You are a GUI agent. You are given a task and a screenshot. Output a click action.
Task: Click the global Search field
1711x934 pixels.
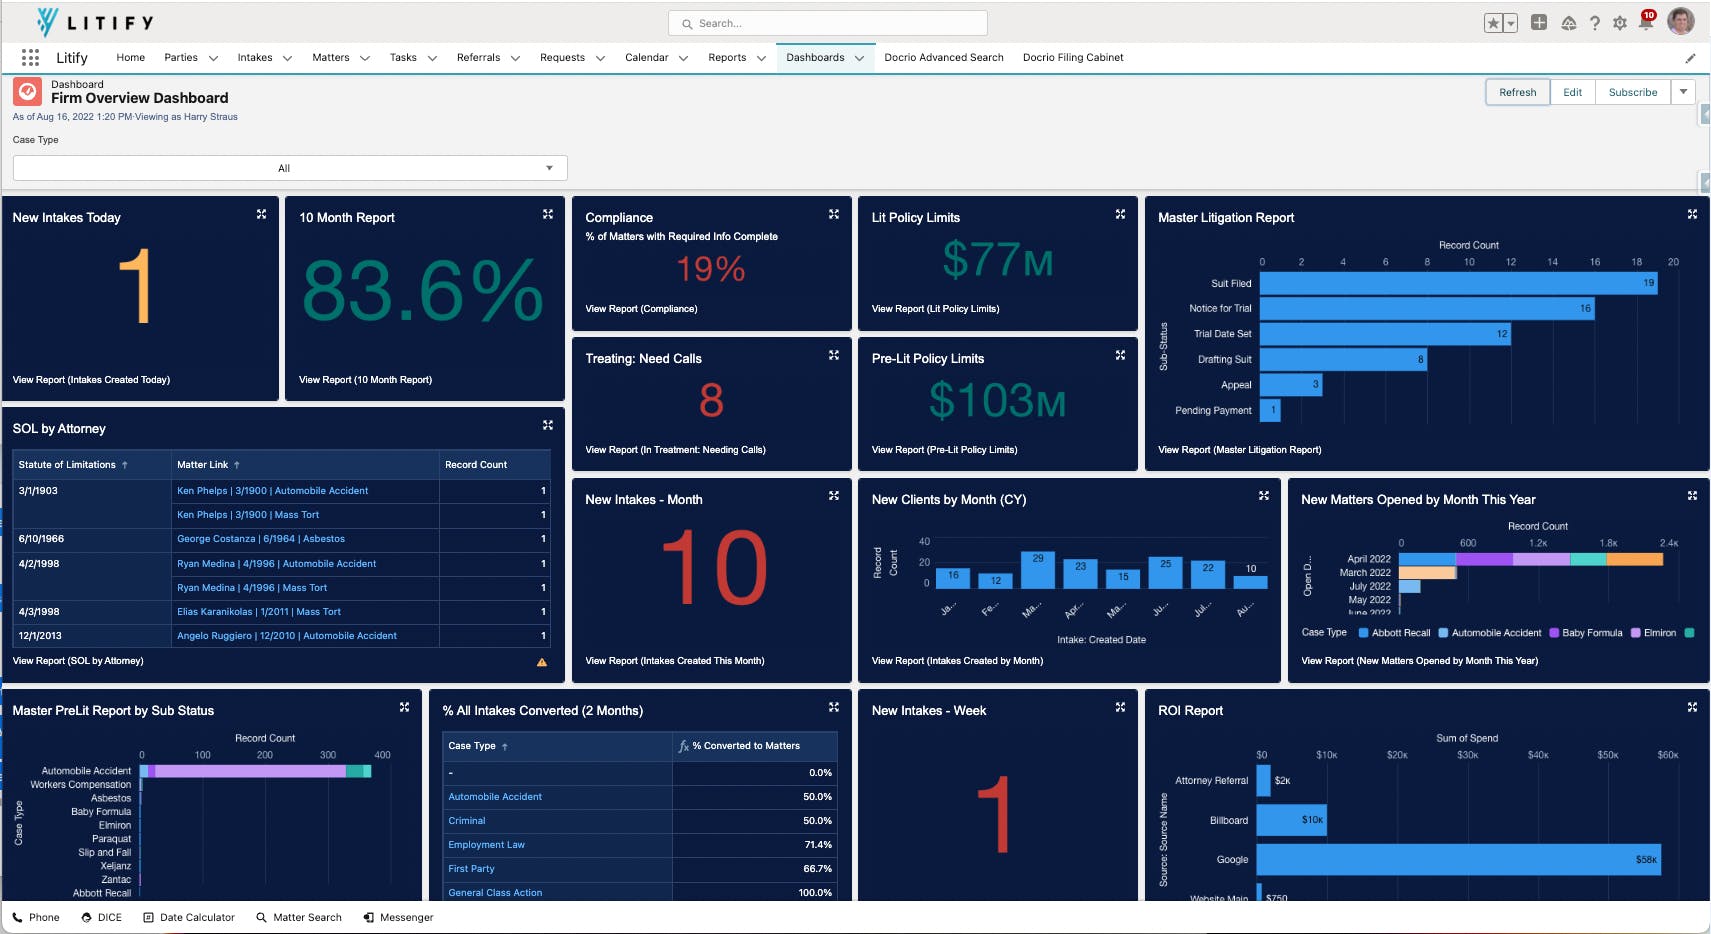pos(828,23)
